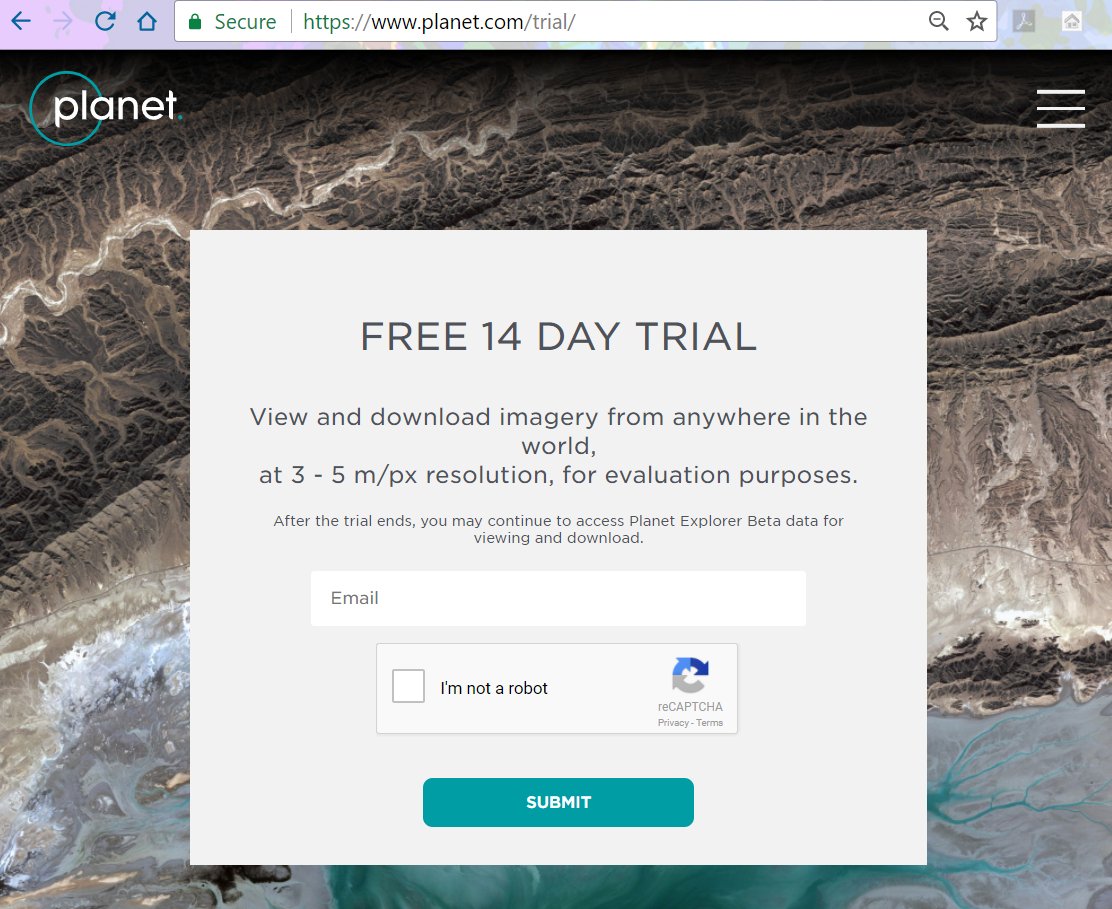The width and height of the screenshot is (1112, 909).
Task: Open the PDF extension icon
Action: (x=1023, y=21)
